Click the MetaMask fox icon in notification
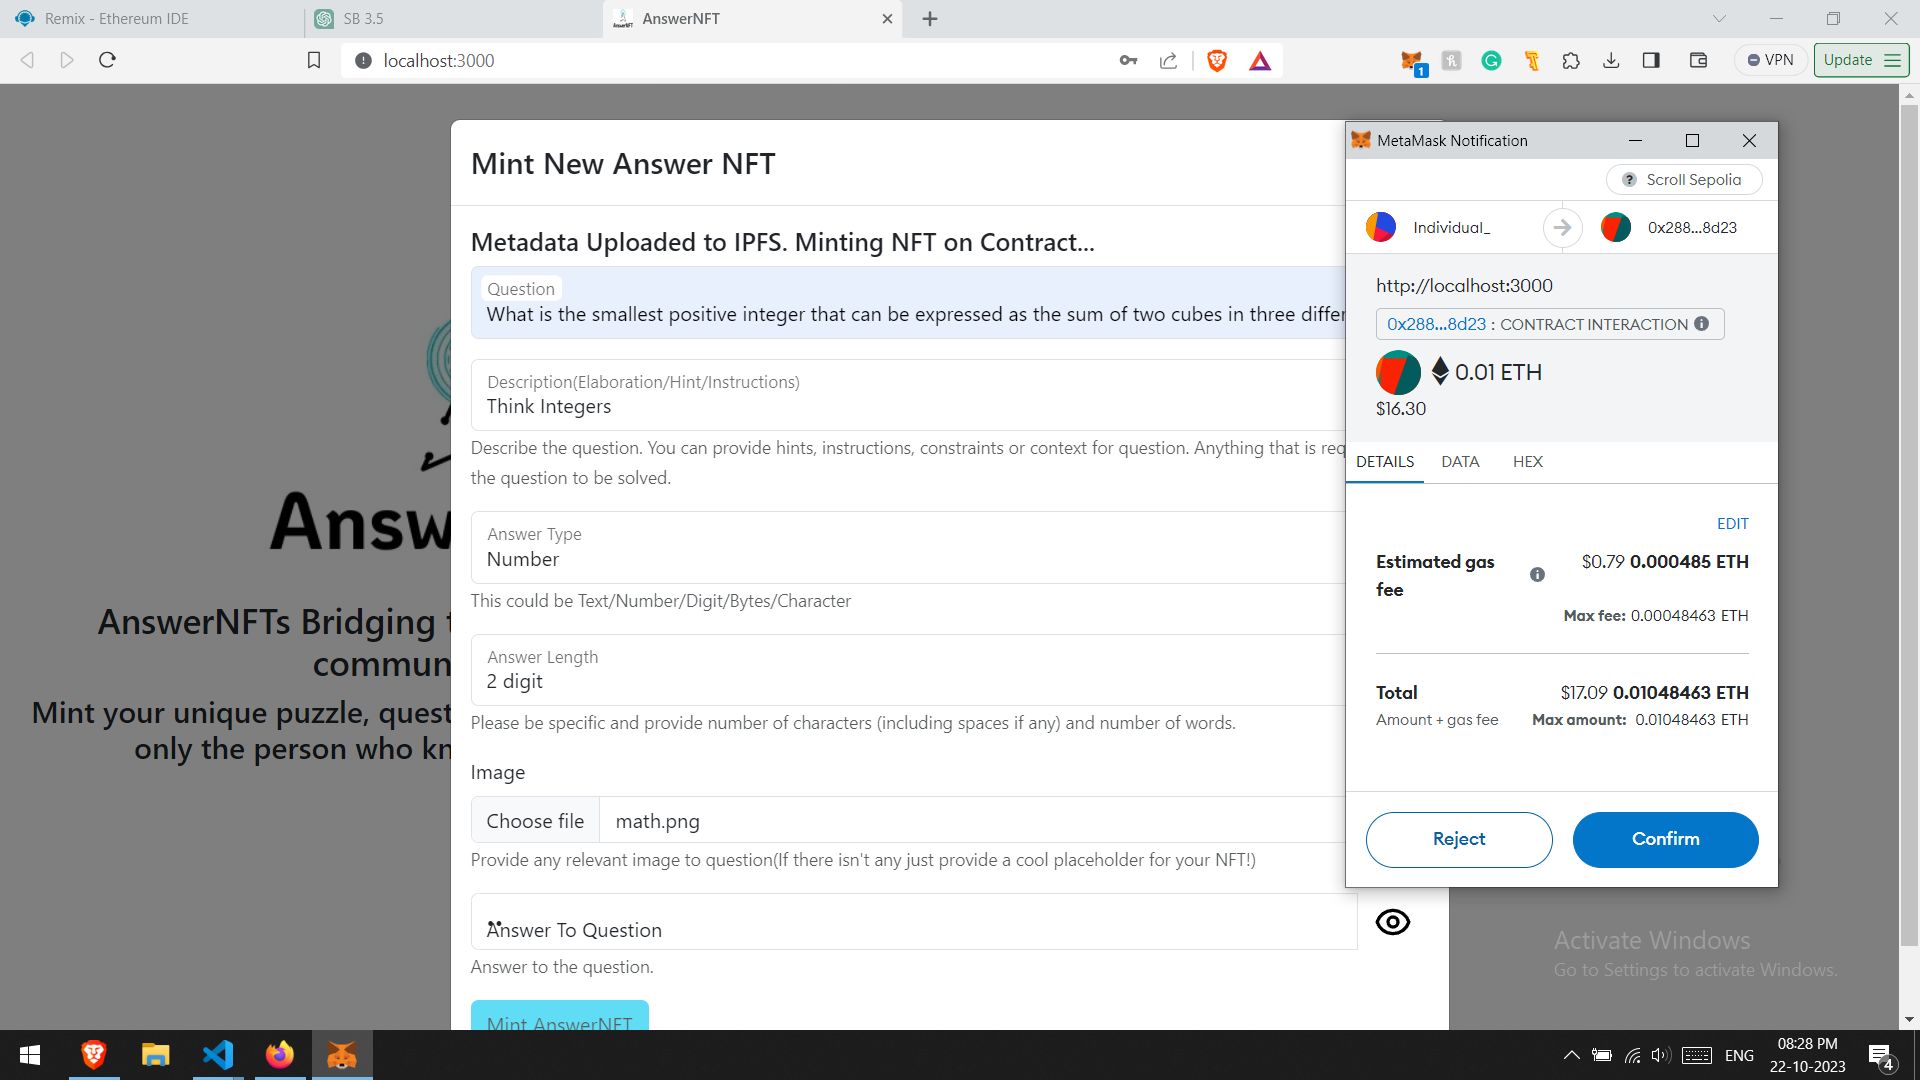The image size is (1920, 1080). 1362,140
